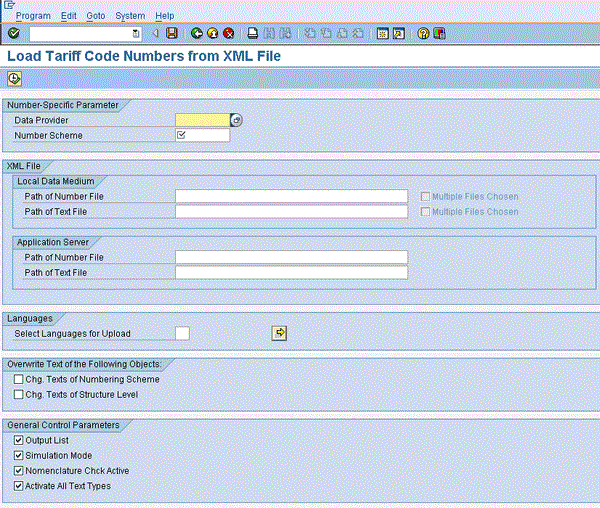Click the Execute clock icon
Viewport: 600px width, 508px height.
click(x=14, y=79)
